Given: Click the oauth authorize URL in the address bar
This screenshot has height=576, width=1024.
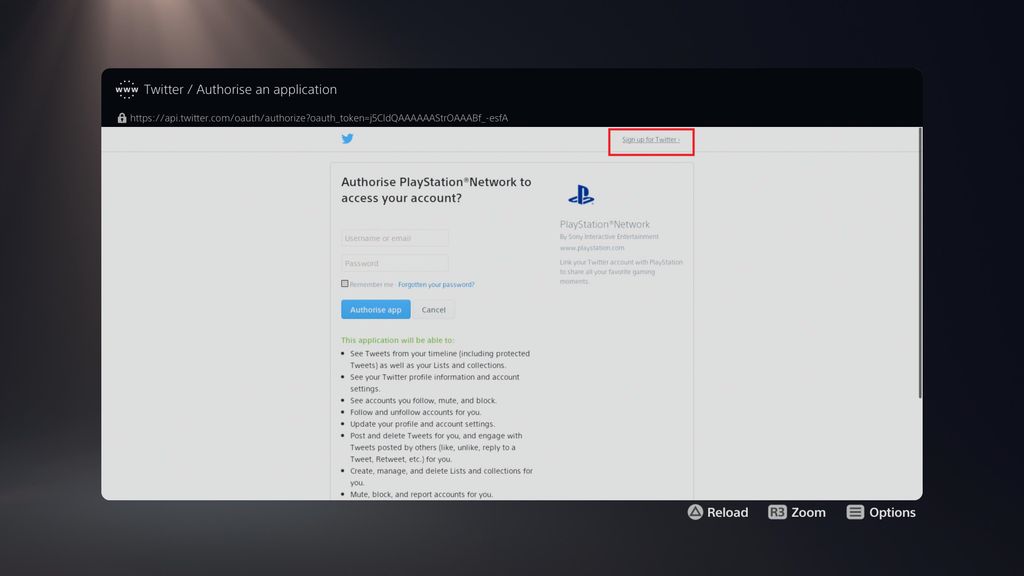Looking at the screenshot, I should 320,117.
